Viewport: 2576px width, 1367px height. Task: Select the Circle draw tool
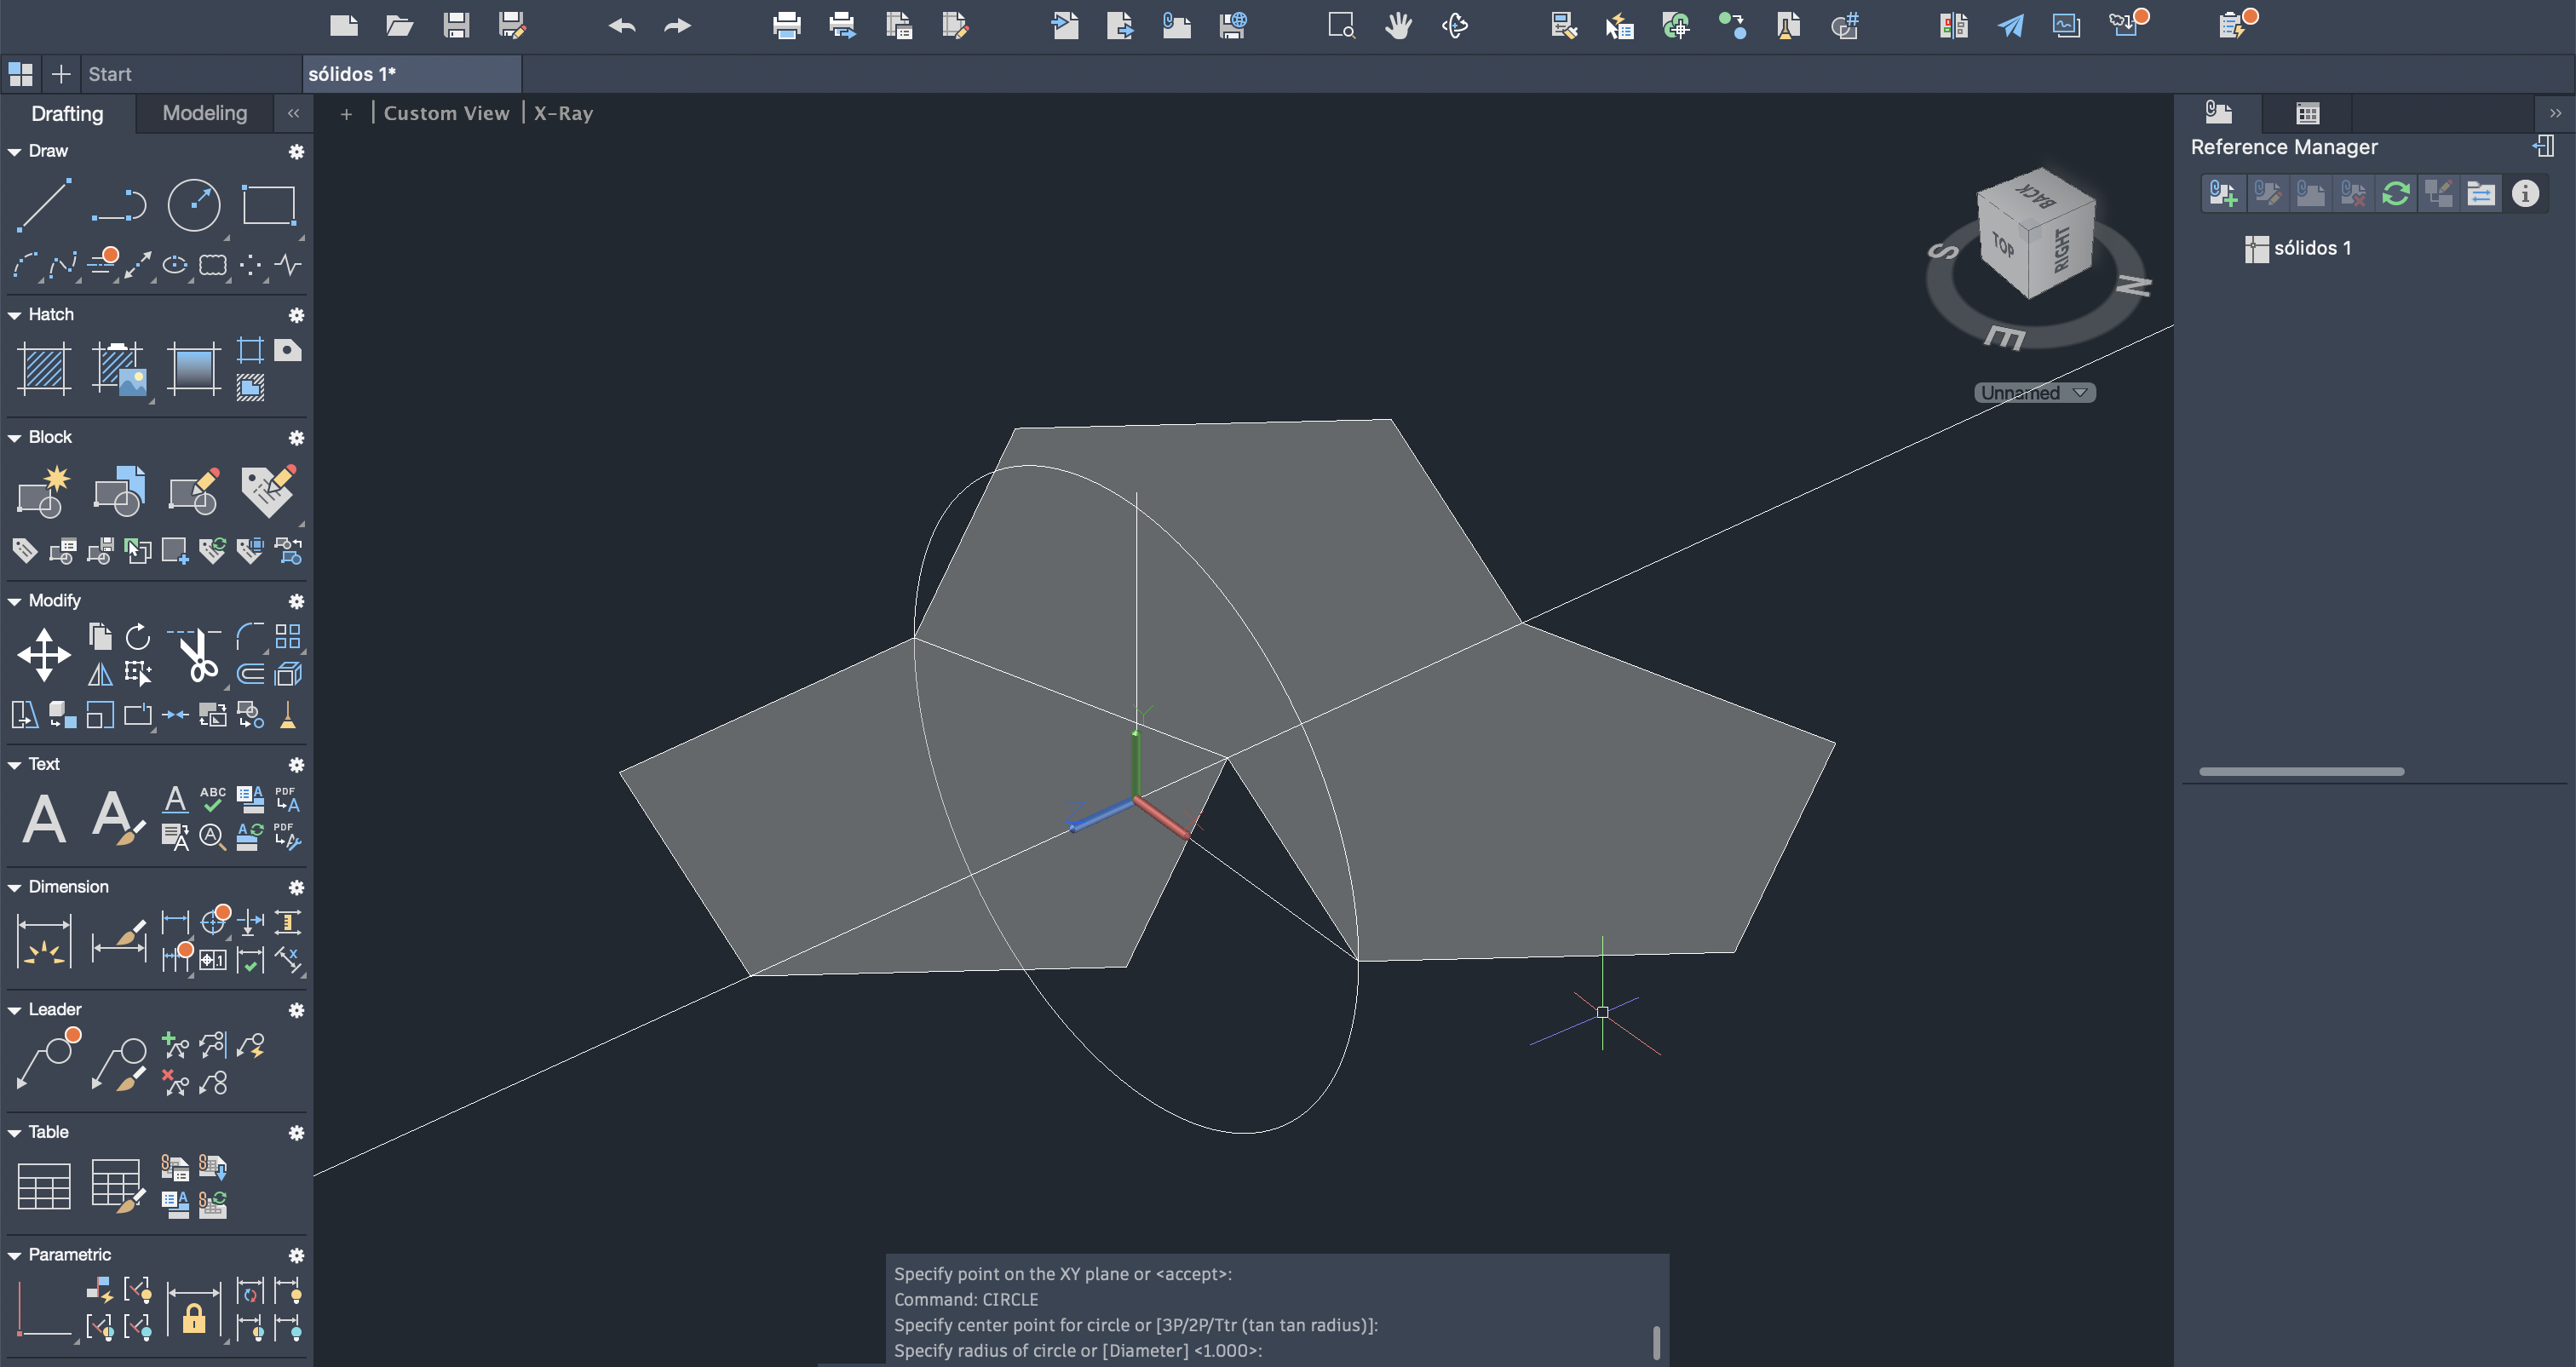click(x=193, y=205)
